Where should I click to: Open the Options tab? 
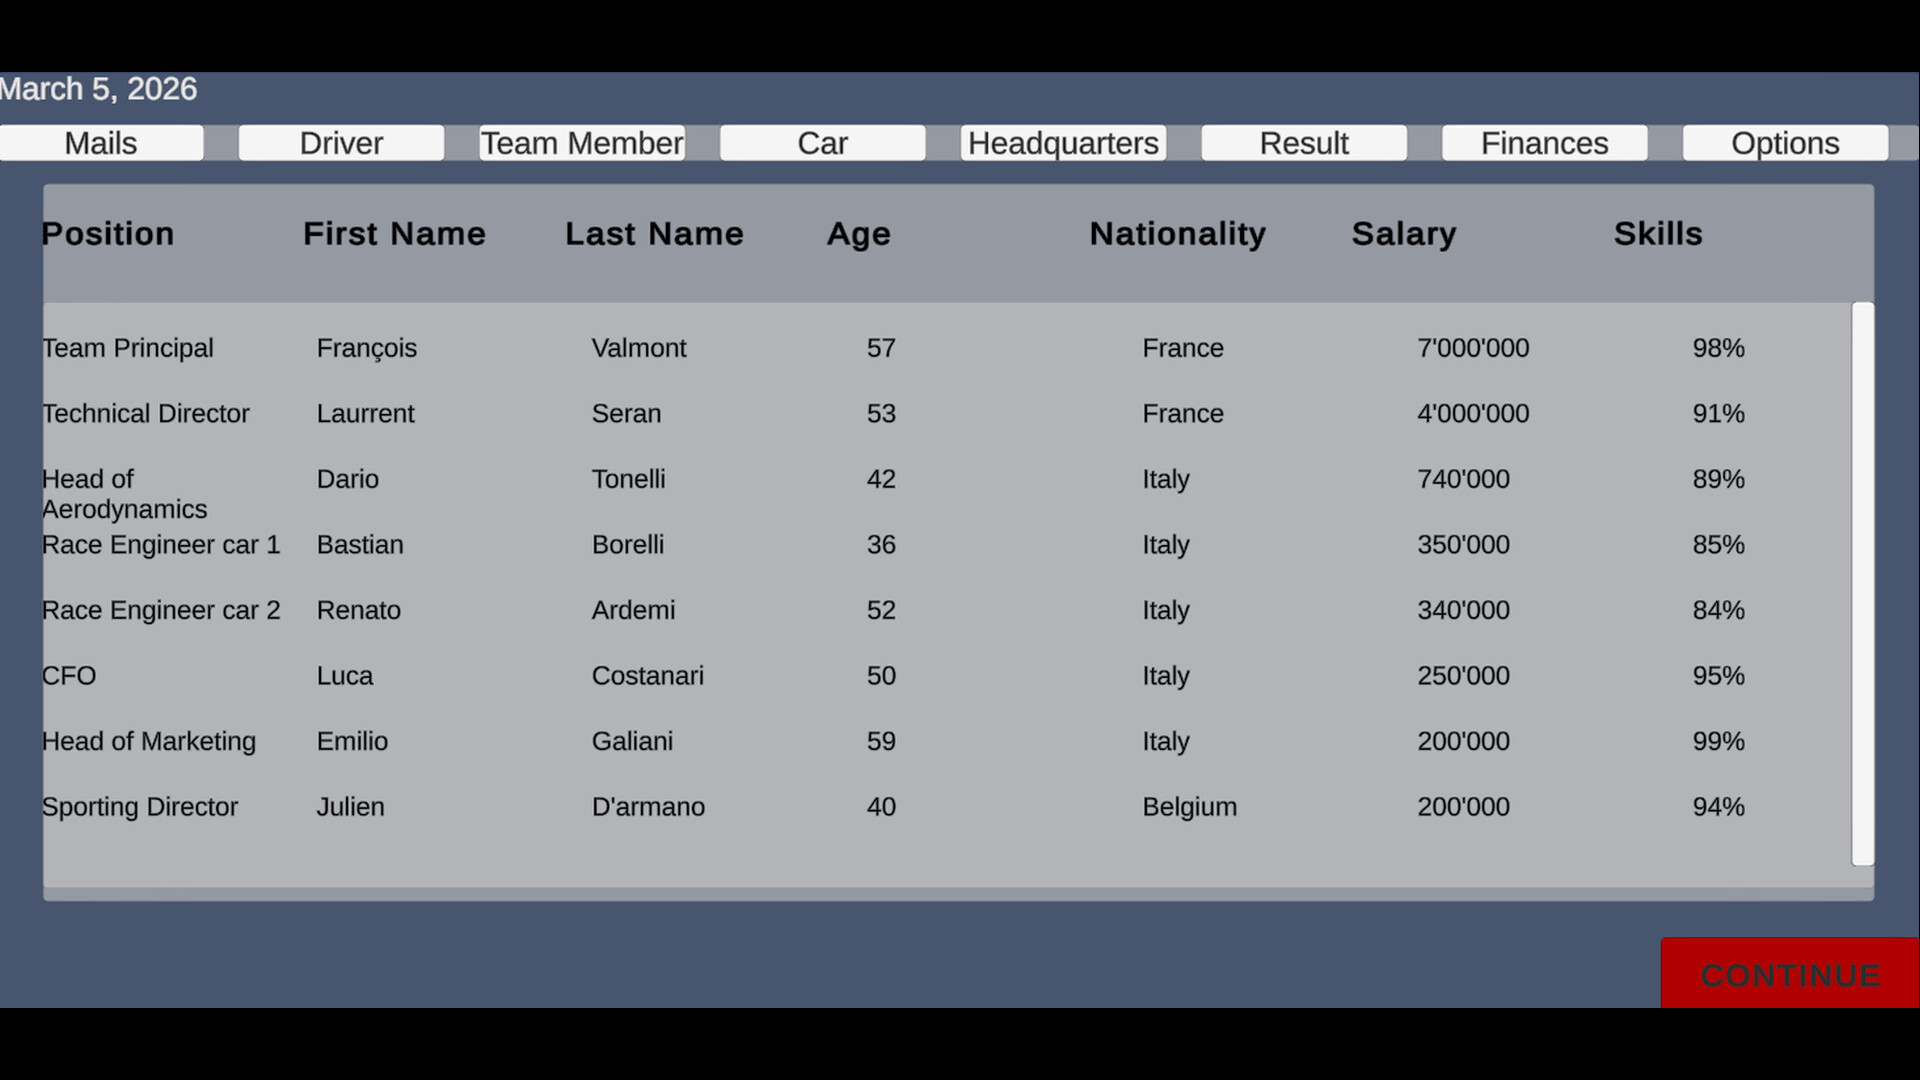[1785, 142]
